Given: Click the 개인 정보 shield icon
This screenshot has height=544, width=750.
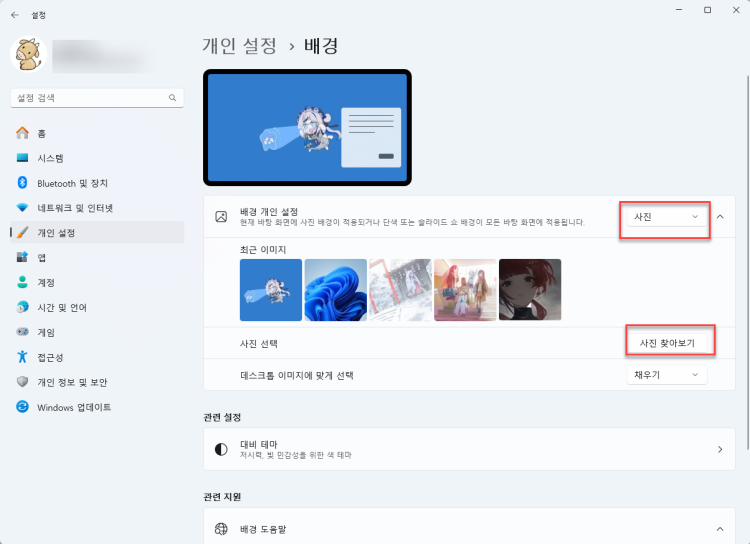Looking at the screenshot, I should point(22,381).
